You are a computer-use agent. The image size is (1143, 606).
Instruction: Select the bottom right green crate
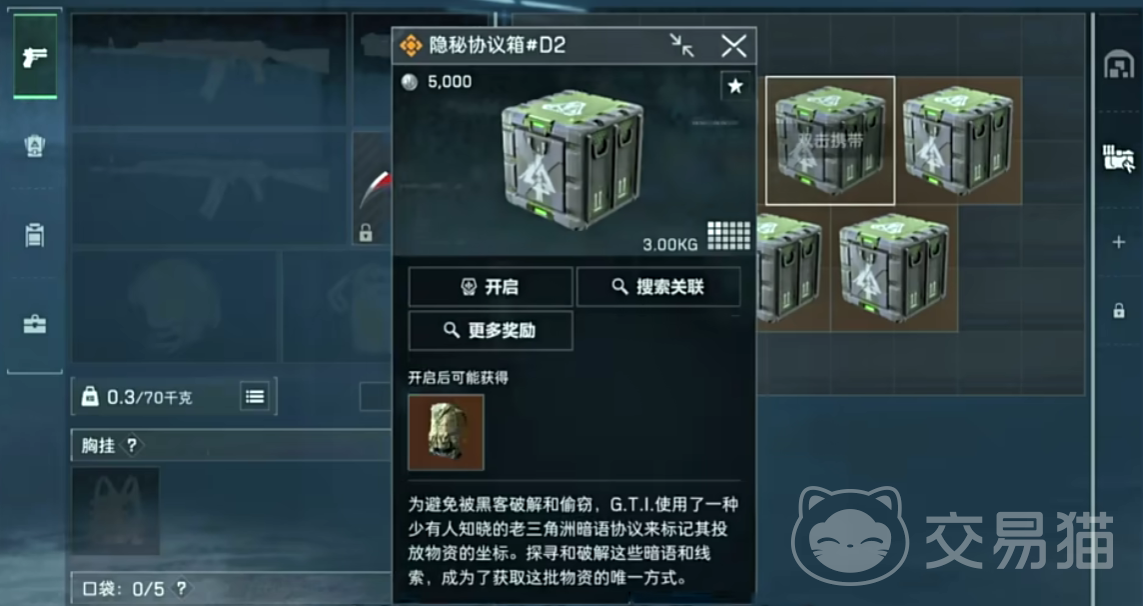894,268
